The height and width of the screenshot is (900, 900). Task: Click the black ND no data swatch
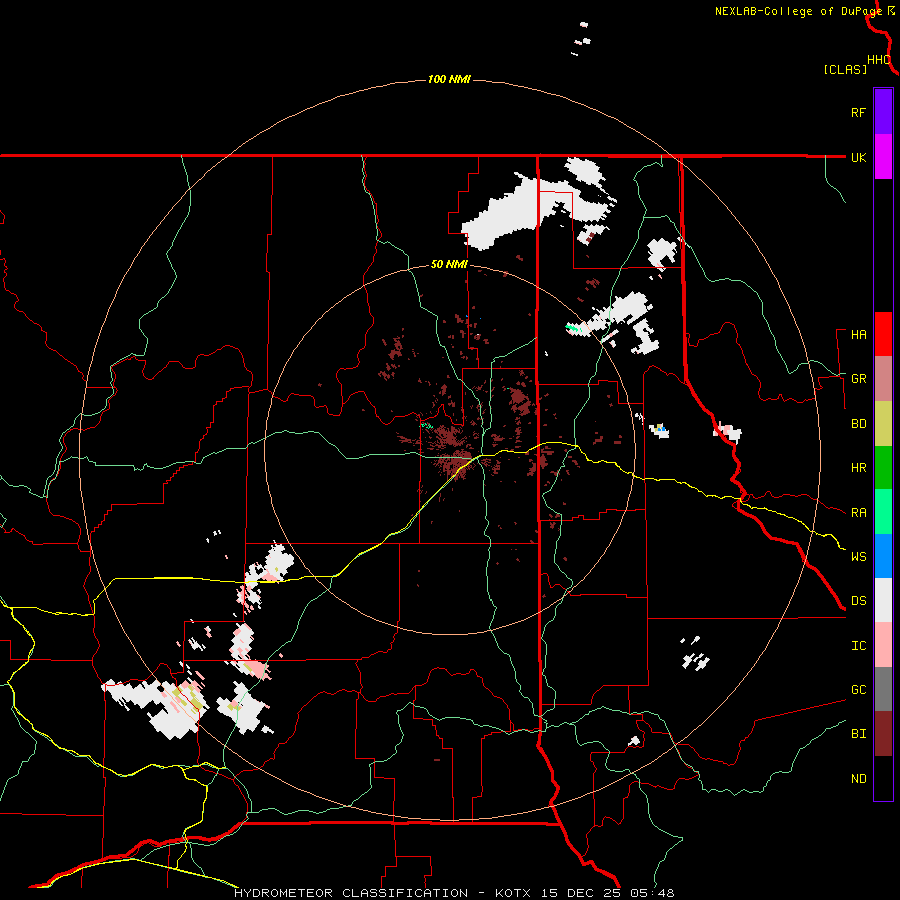point(883,778)
